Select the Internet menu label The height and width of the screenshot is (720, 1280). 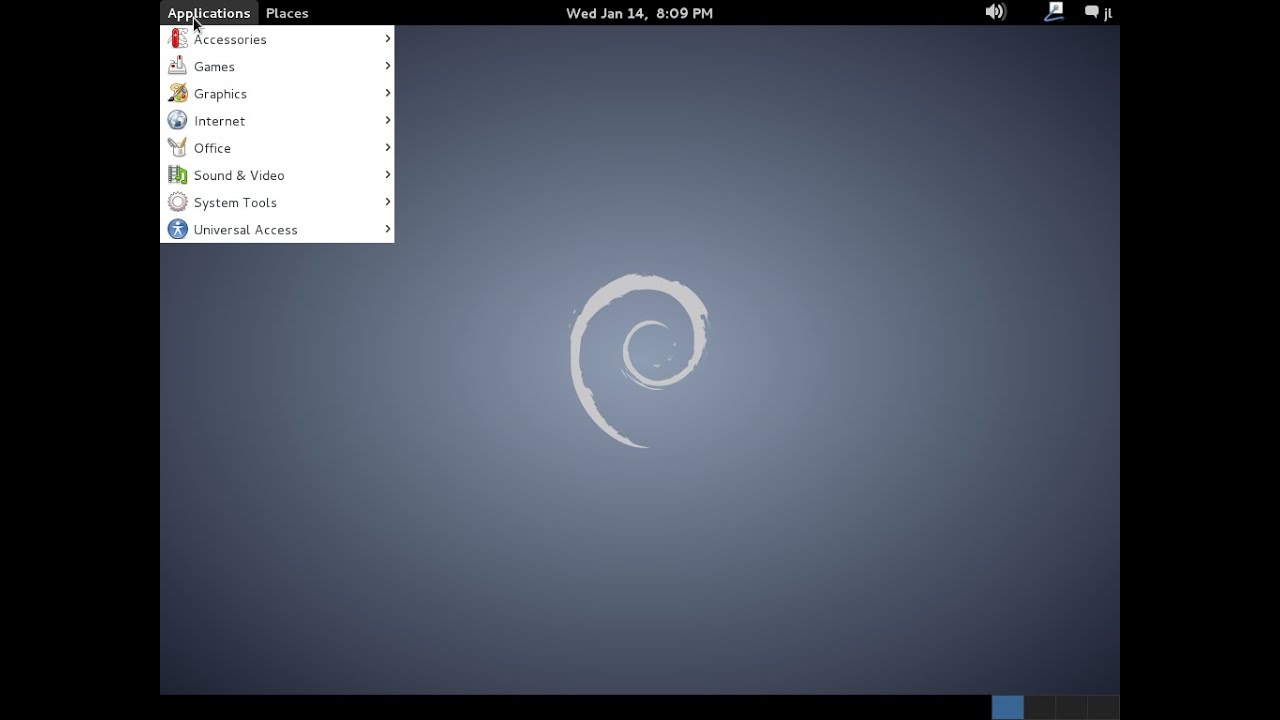[x=219, y=120]
